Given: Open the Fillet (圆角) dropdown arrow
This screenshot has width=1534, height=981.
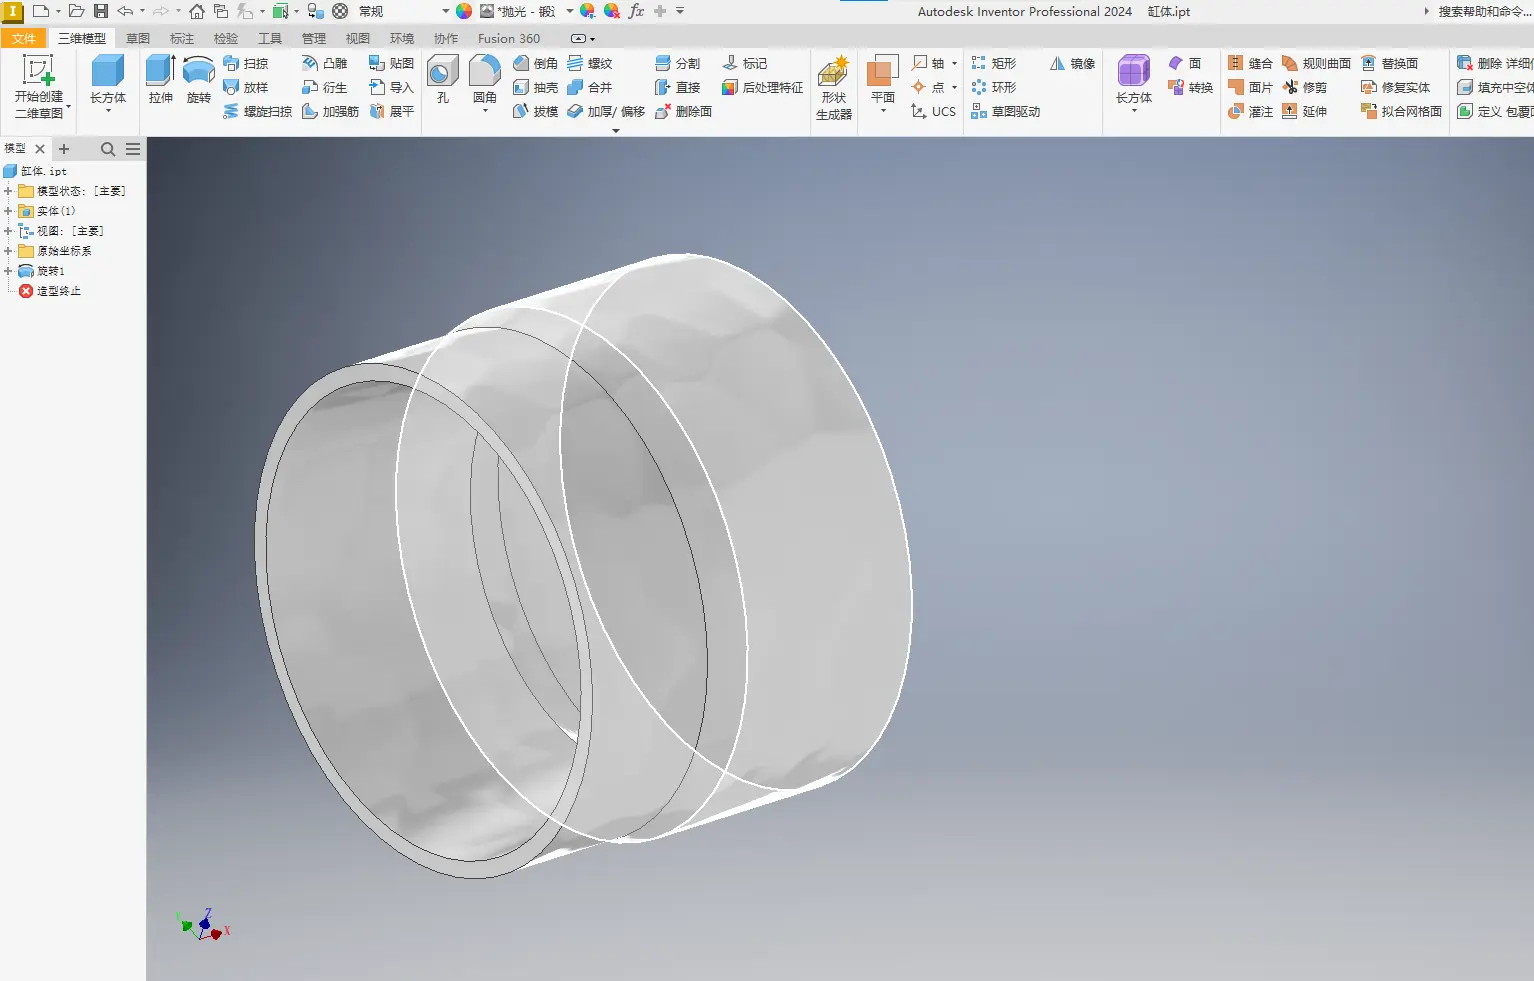Looking at the screenshot, I should 485,111.
